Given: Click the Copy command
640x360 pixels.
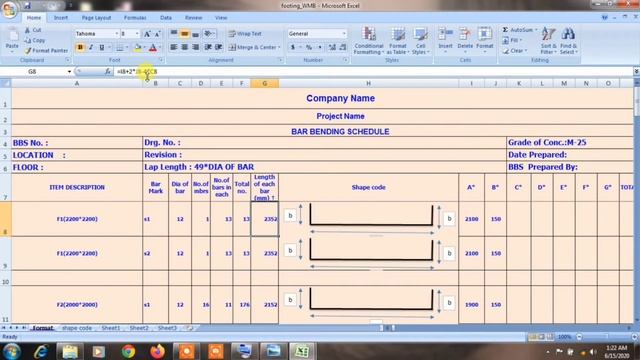Looking at the screenshot, I should point(35,40).
